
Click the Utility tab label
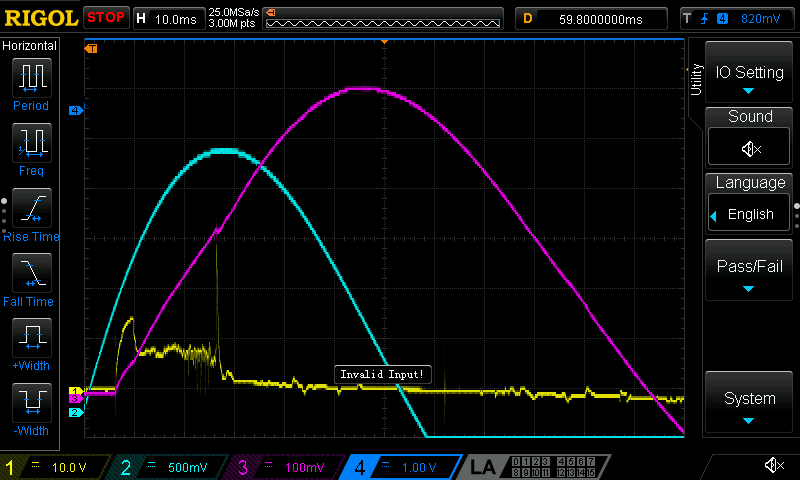pos(696,78)
